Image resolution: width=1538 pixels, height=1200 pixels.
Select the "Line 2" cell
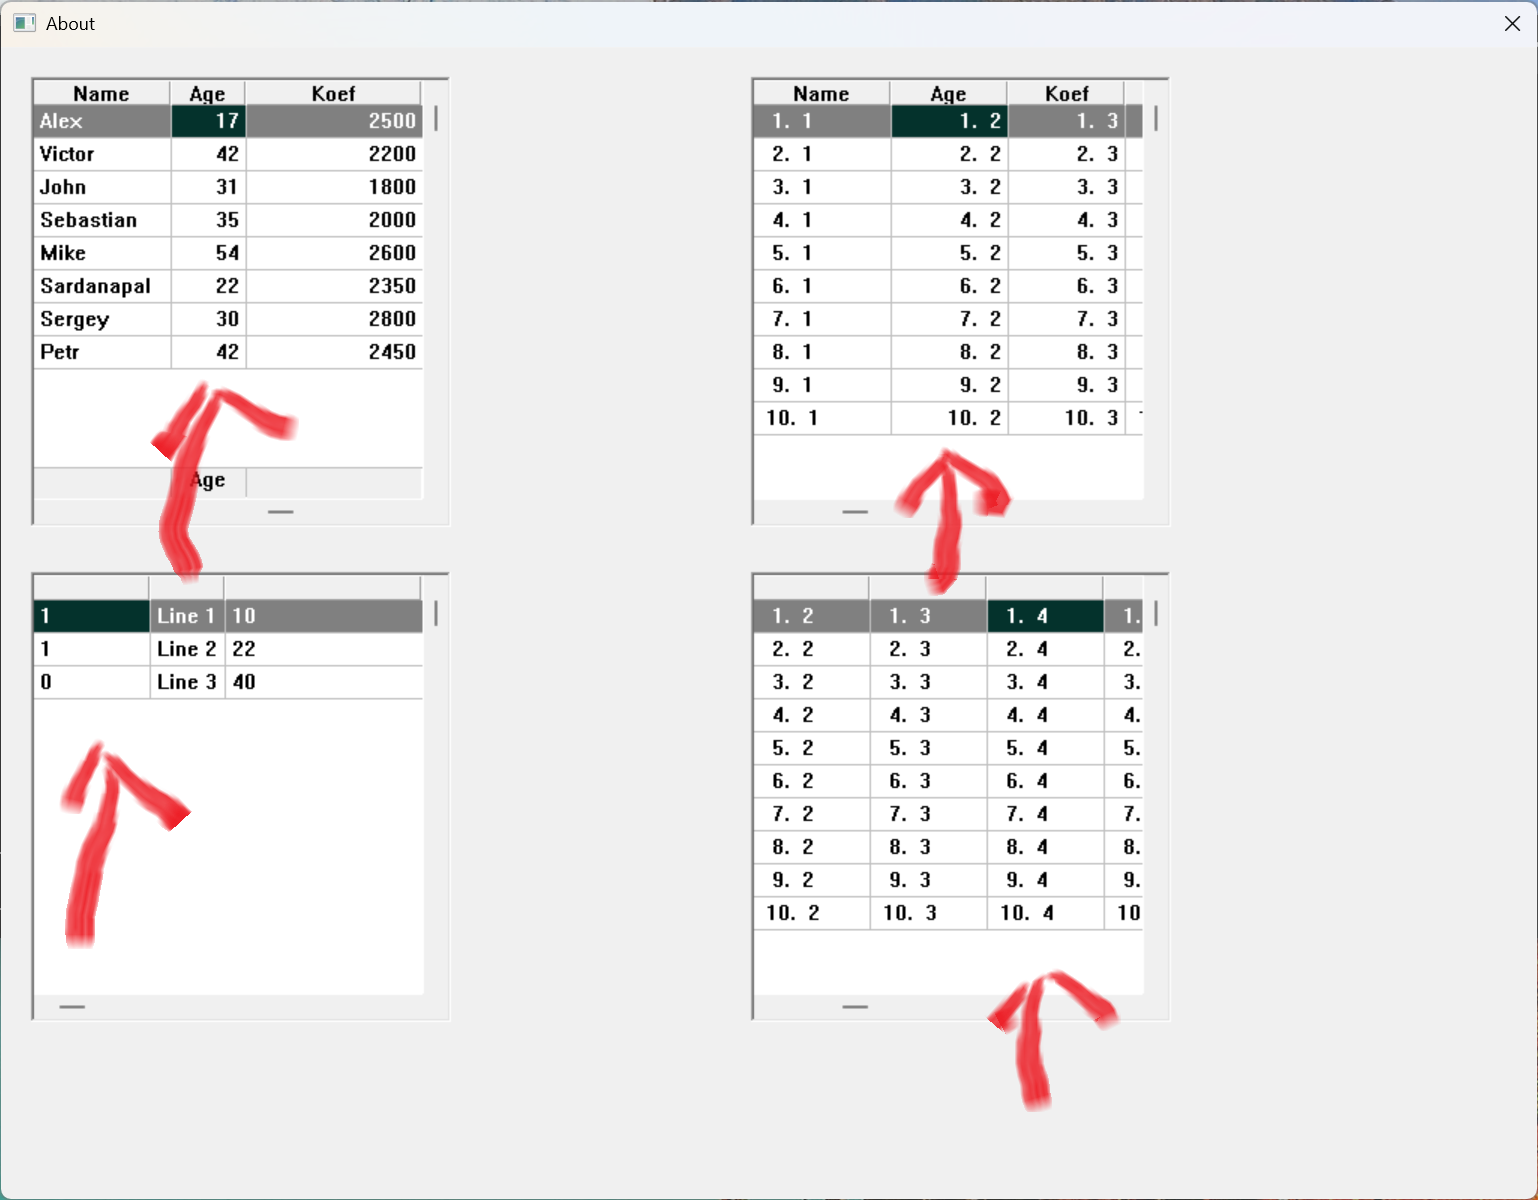click(187, 649)
